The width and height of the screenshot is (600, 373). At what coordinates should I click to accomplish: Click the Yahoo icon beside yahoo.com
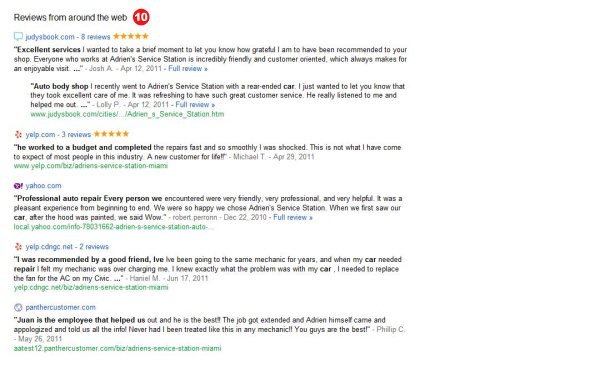pos(18,186)
